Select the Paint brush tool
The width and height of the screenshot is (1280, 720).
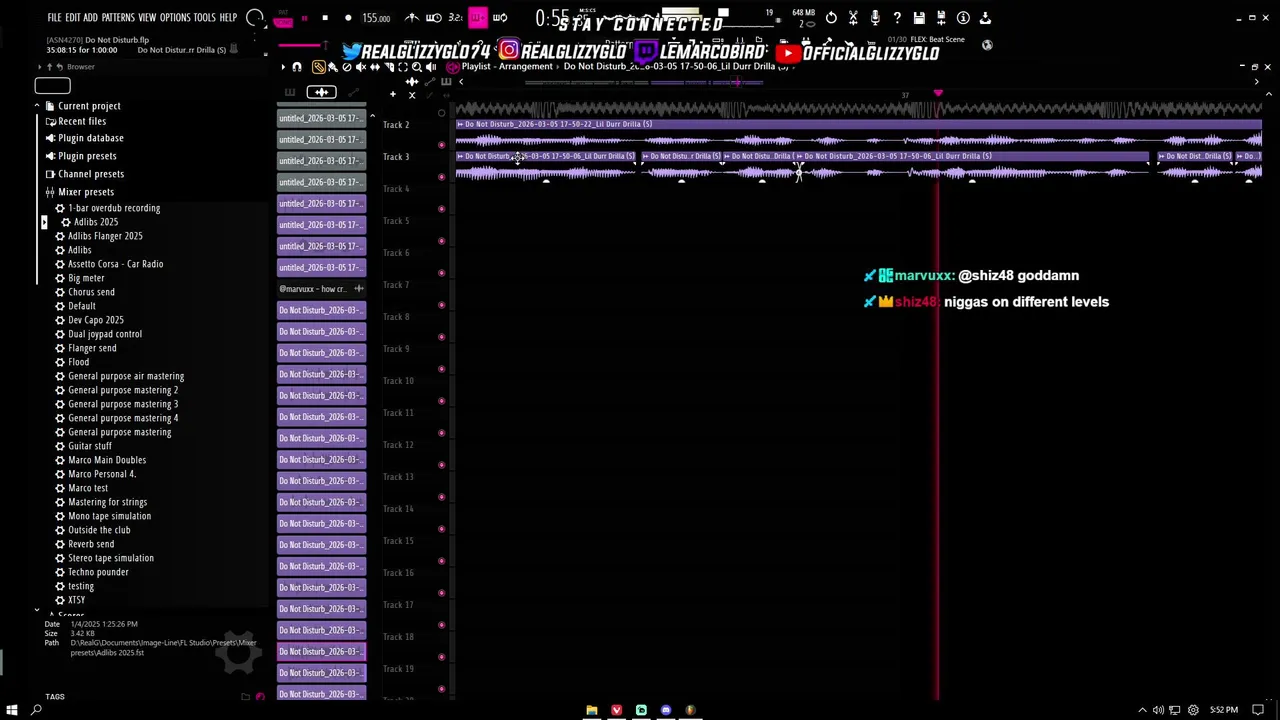point(333,67)
